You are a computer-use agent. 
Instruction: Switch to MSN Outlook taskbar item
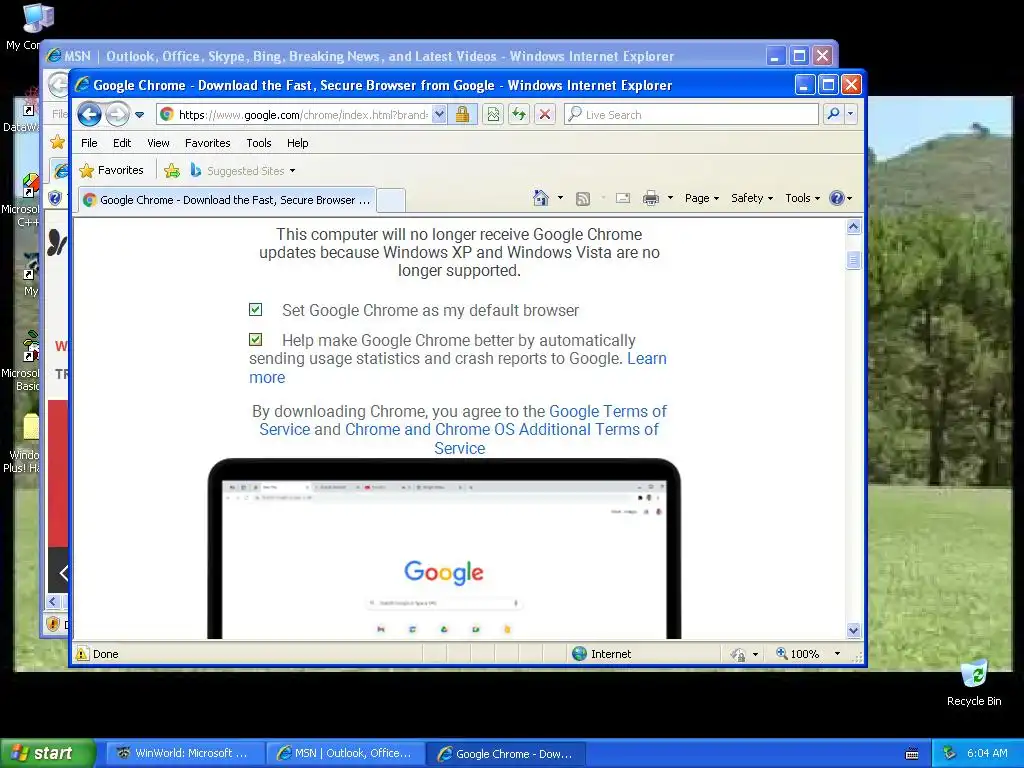(x=345, y=753)
